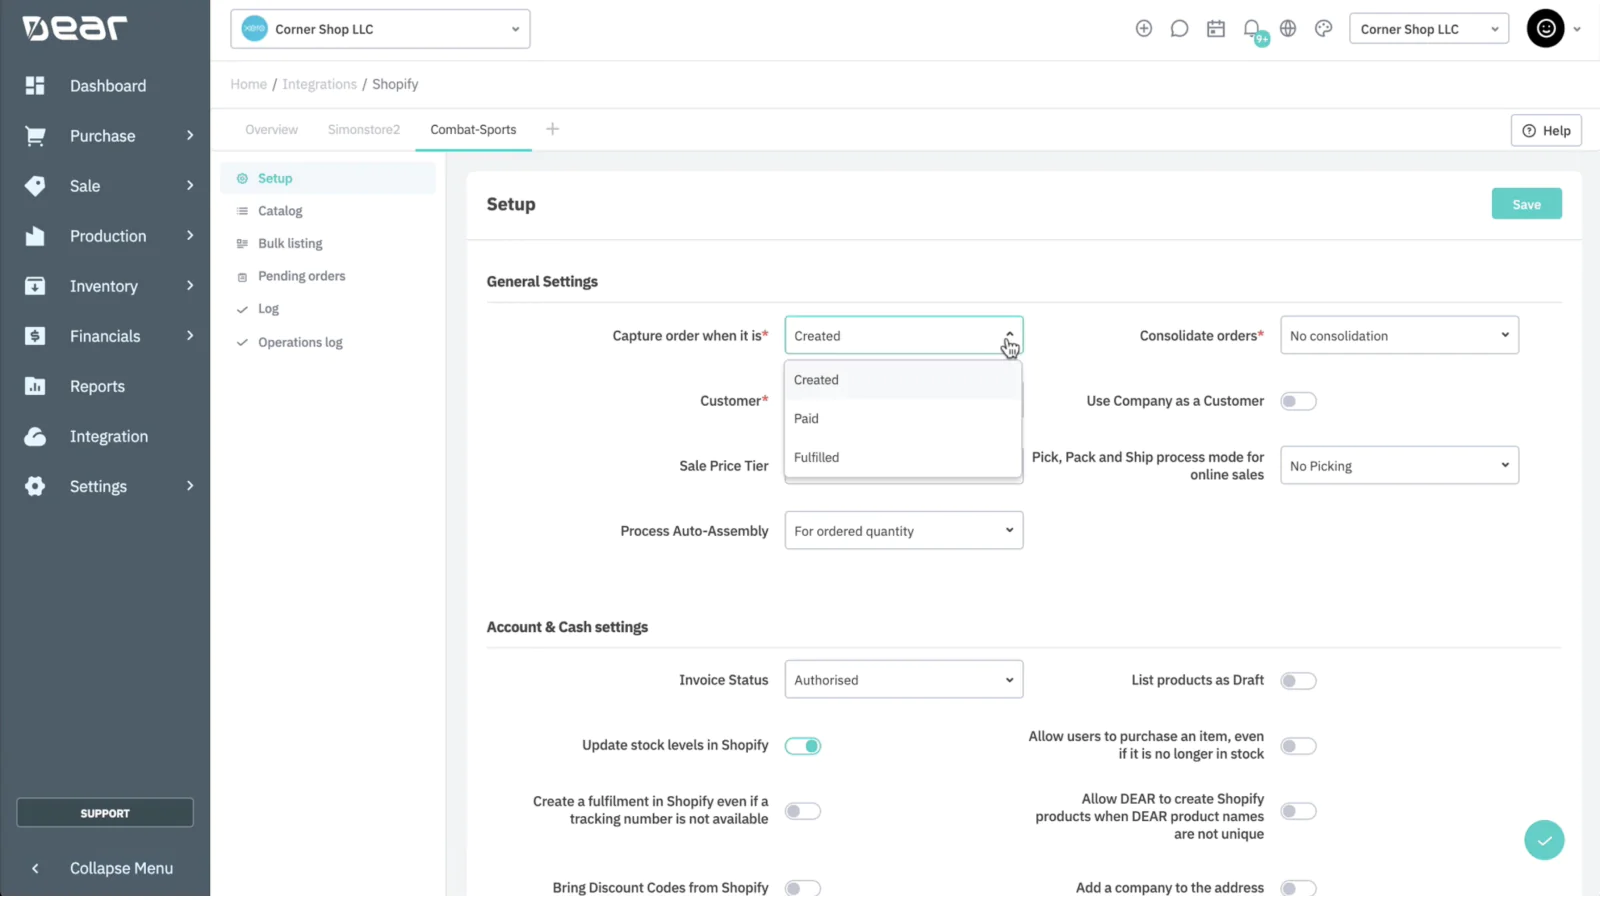Click the green checkmark floating icon
The width and height of the screenshot is (1600, 900).
[x=1544, y=840]
